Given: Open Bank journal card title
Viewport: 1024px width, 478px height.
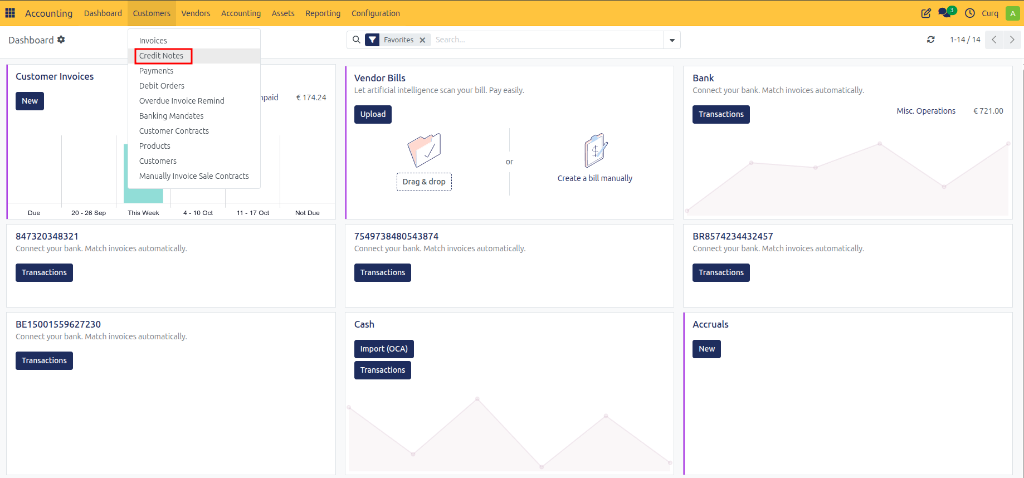Looking at the screenshot, I should point(703,78).
